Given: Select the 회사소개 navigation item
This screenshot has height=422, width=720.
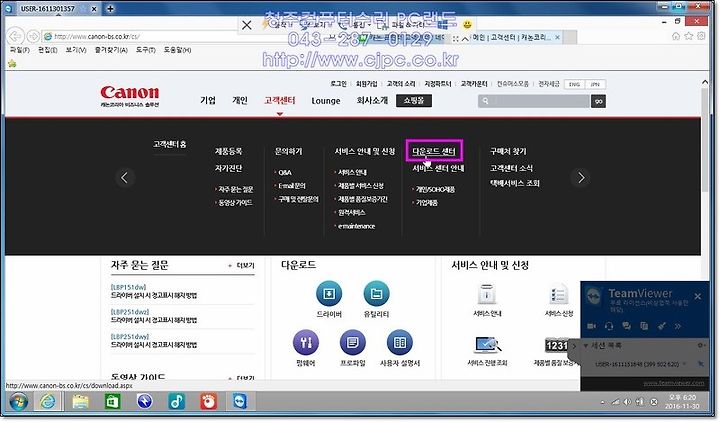Looking at the screenshot, I should coord(372,100).
